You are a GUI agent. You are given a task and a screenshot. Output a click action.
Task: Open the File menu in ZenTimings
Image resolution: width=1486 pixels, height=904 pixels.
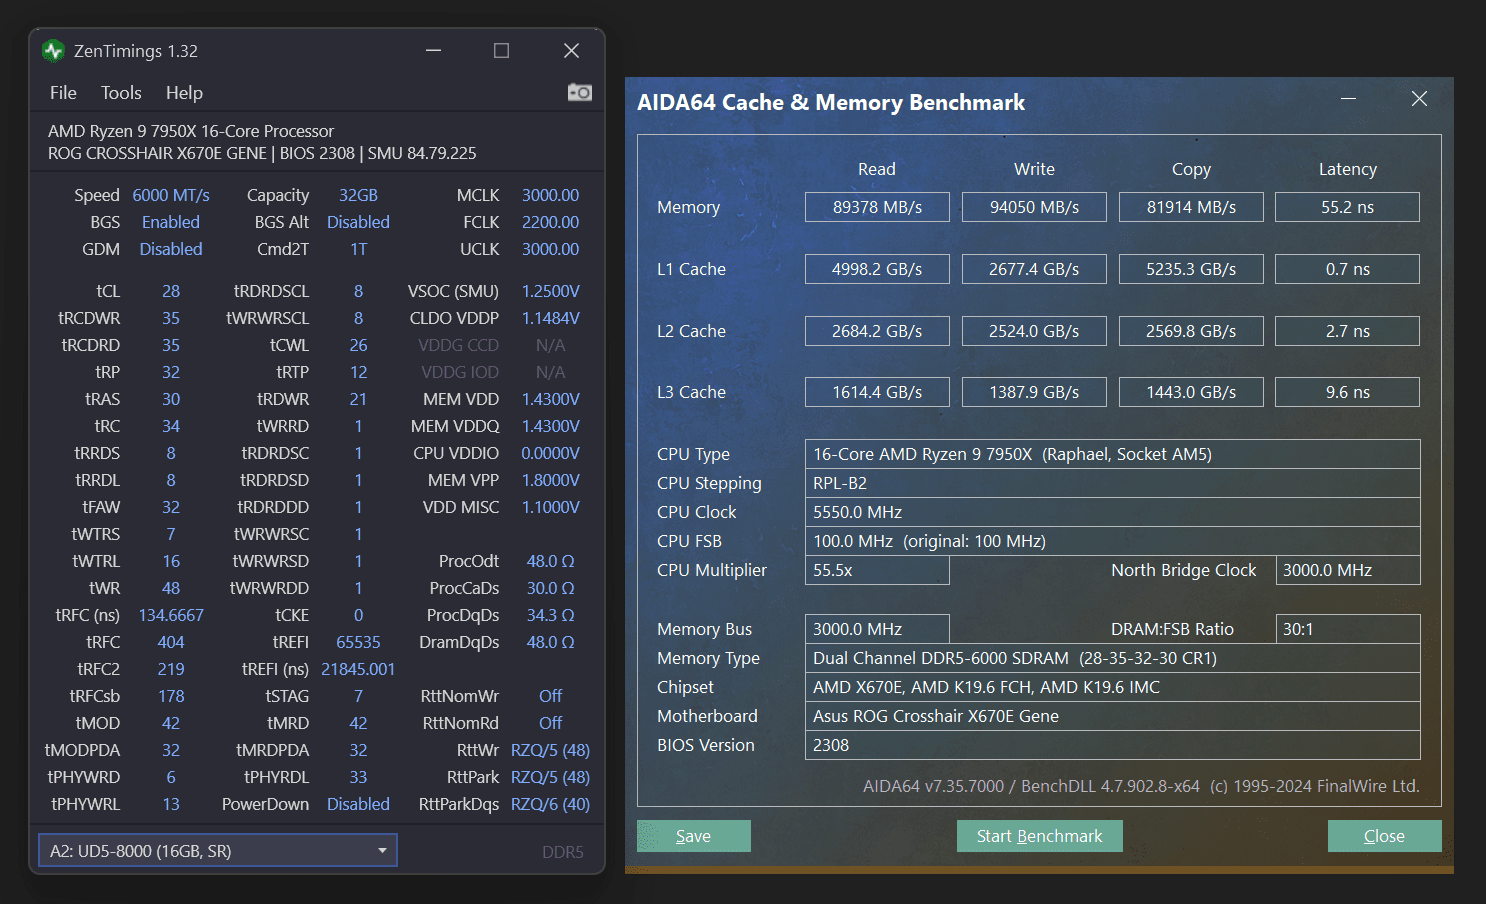[x=63, y=92]
